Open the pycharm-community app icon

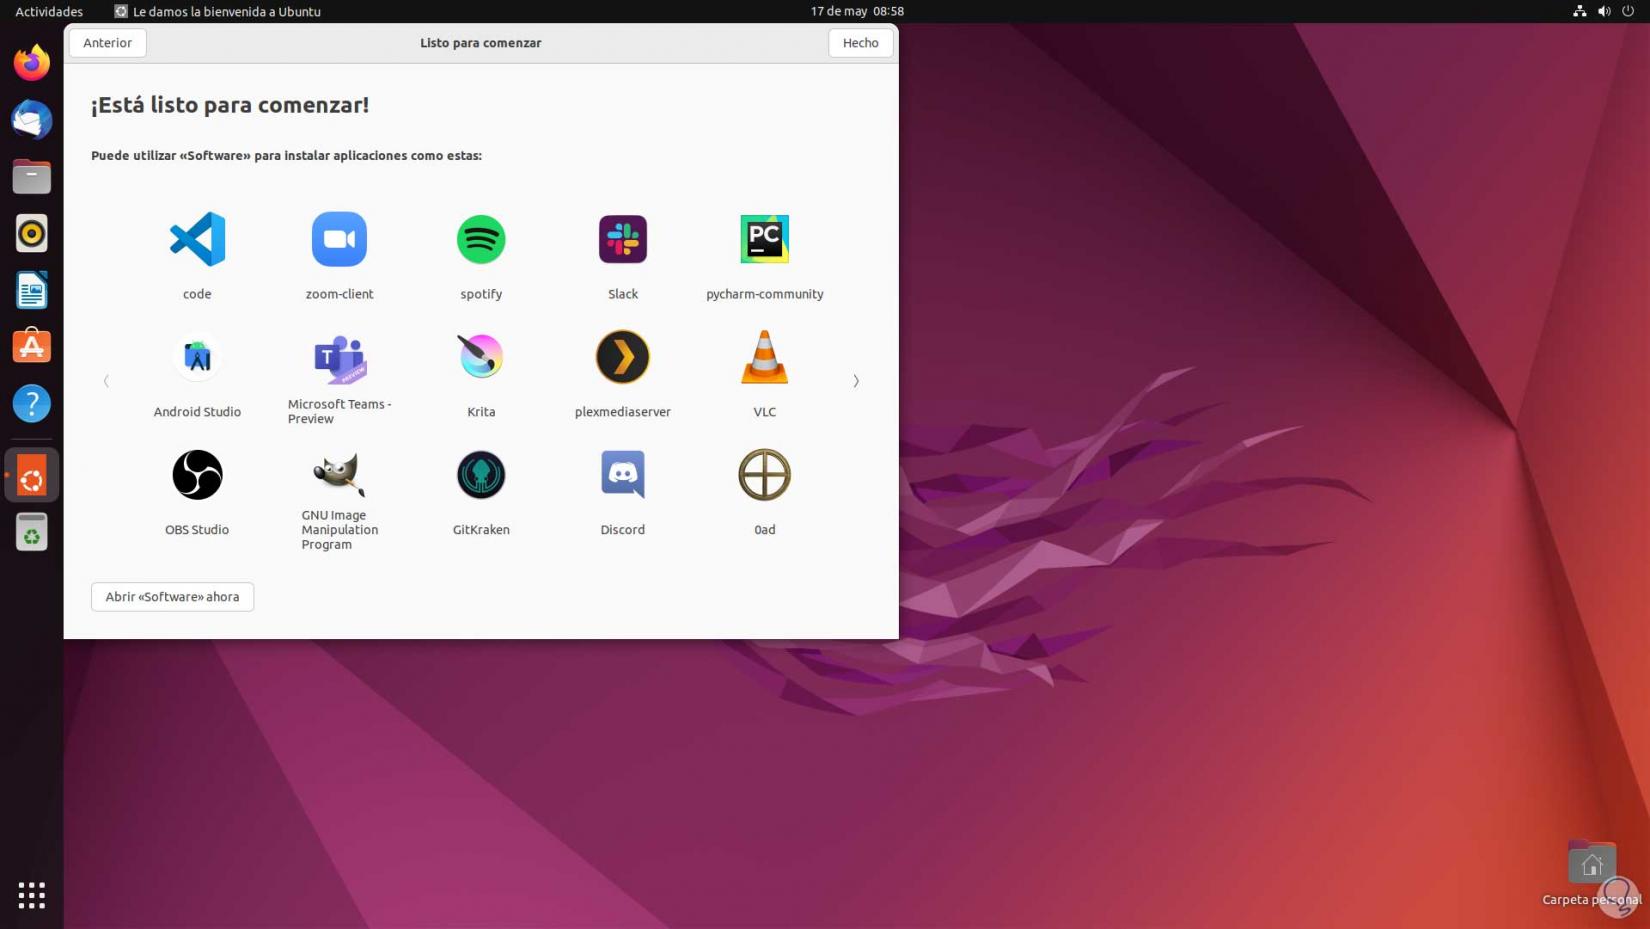[765, 239]
